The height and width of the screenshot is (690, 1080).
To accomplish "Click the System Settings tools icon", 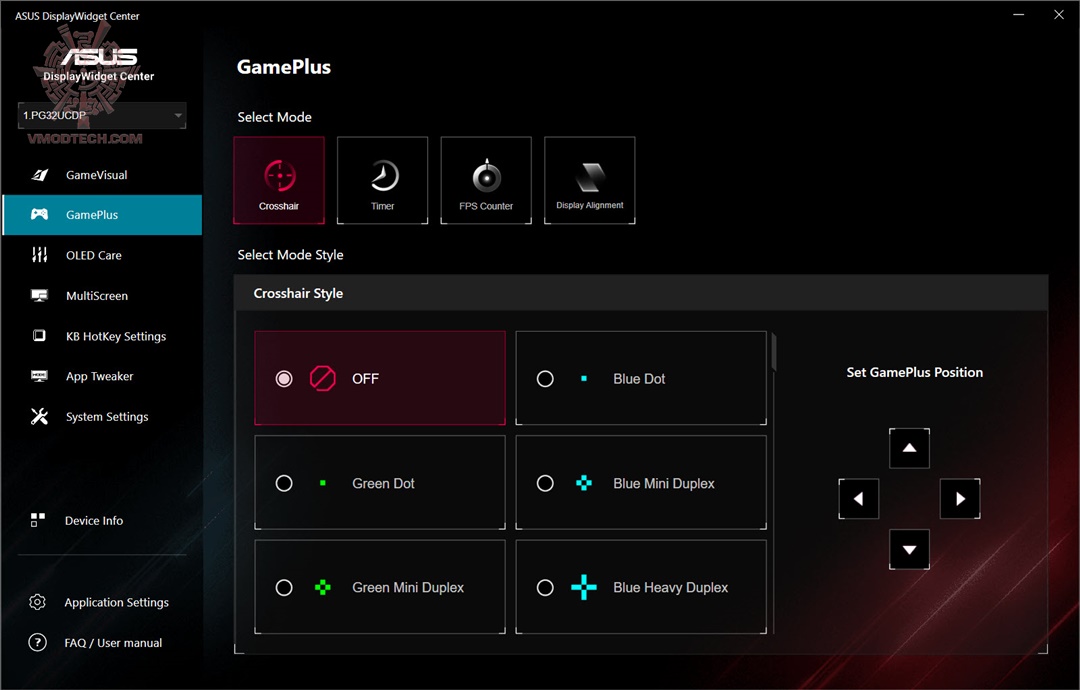I will [x=39, y=416].
